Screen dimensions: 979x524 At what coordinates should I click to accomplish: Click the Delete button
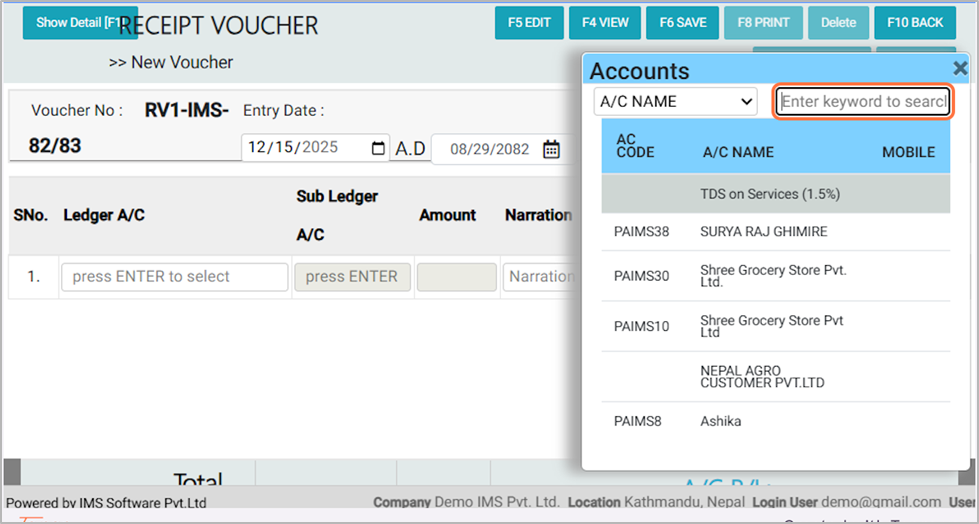pyautogui.click(x=838, y=22)
